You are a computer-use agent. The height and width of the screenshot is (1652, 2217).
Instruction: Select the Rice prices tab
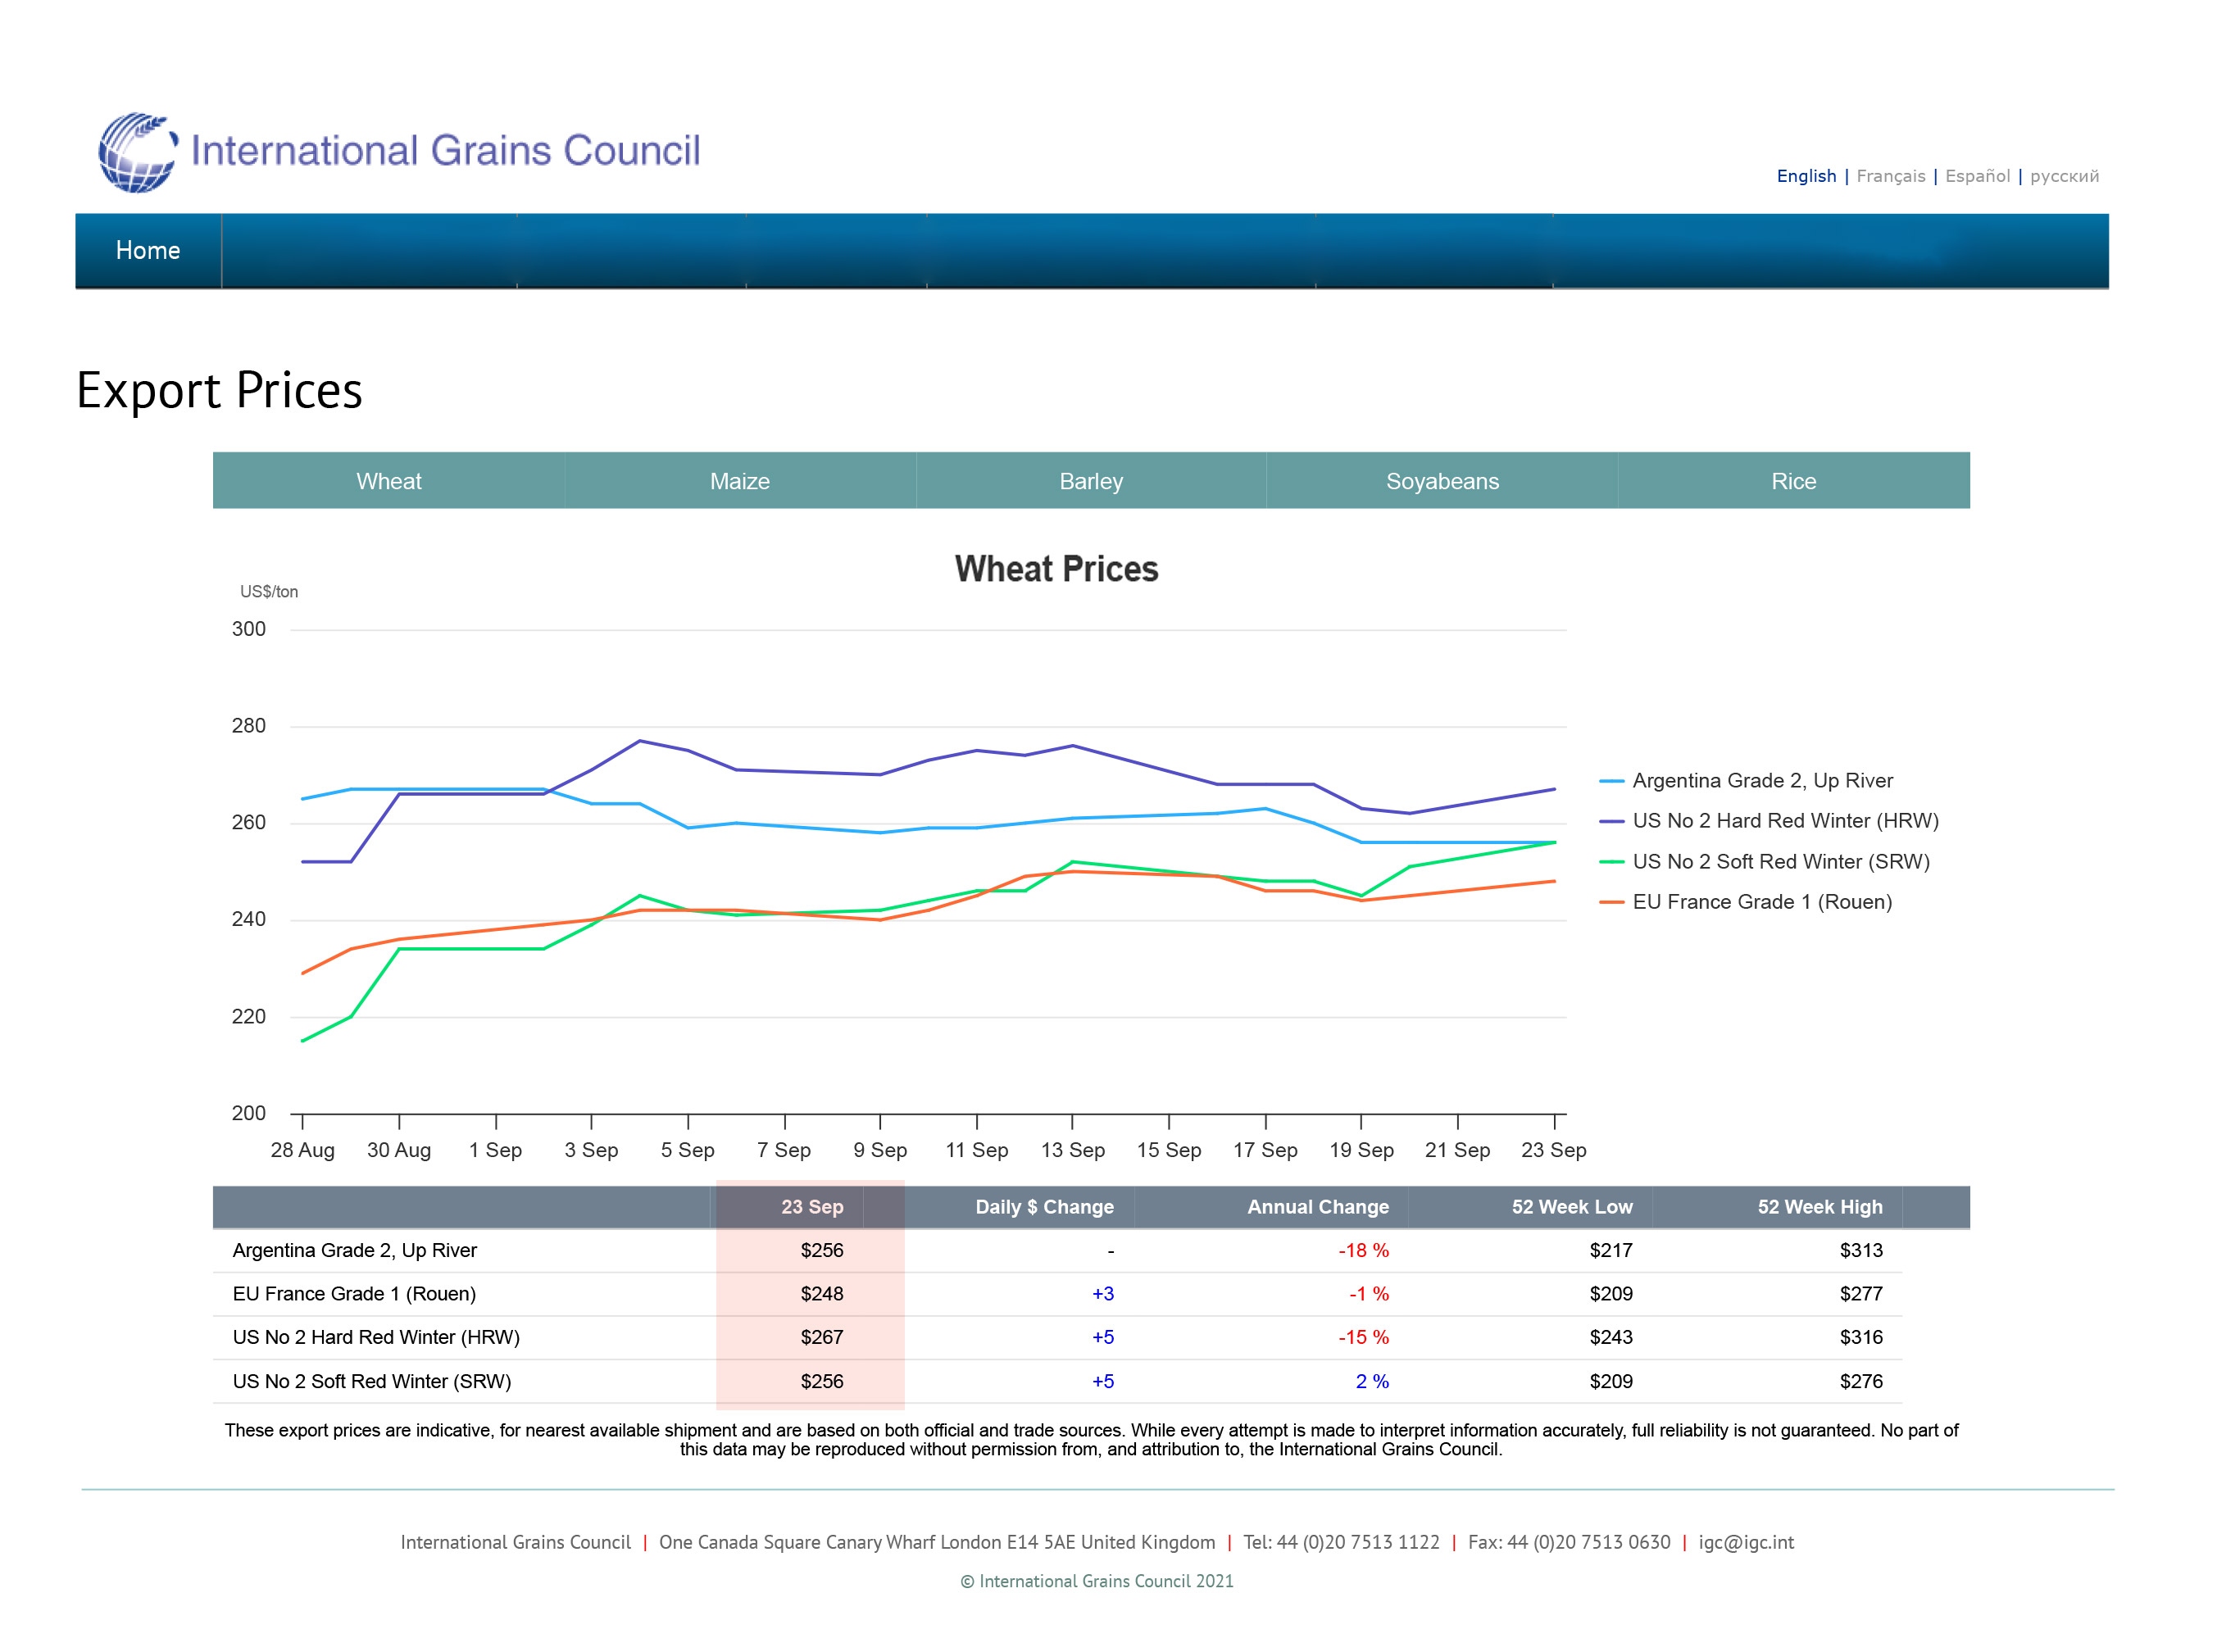click(1793, 481)
